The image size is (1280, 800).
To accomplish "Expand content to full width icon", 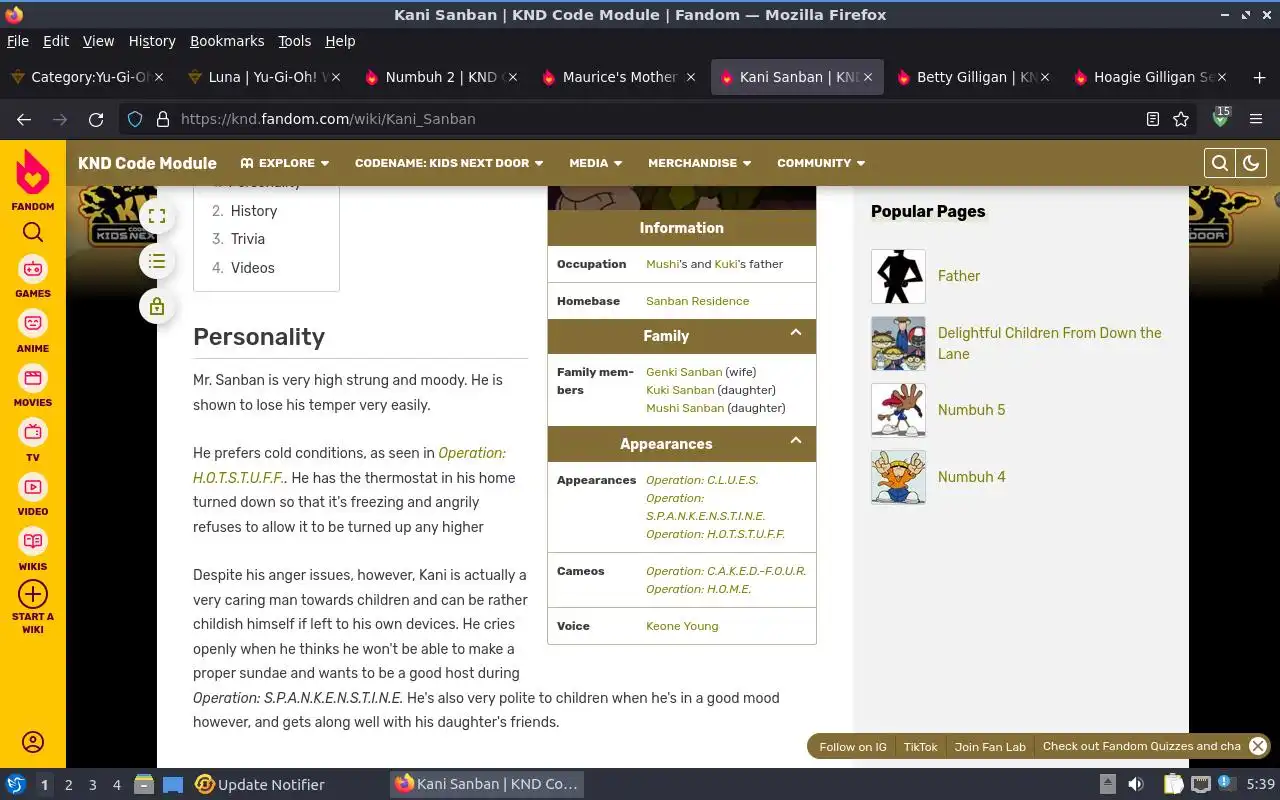I will (157, 216).
